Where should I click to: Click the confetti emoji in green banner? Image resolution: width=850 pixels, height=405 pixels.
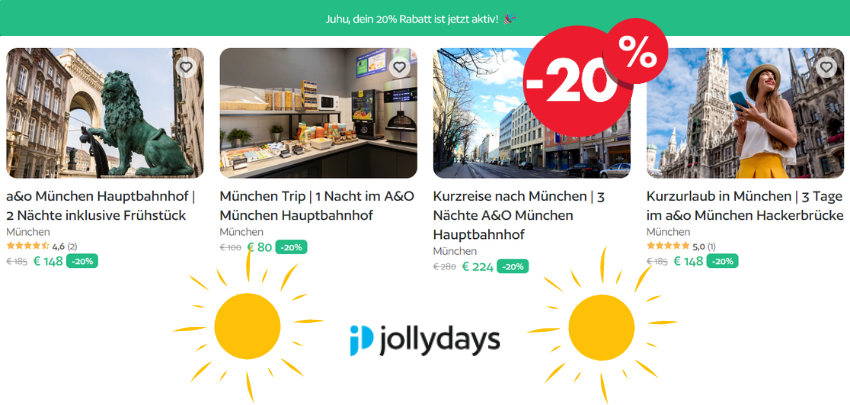pyautogui.click(x=509, y=19)
